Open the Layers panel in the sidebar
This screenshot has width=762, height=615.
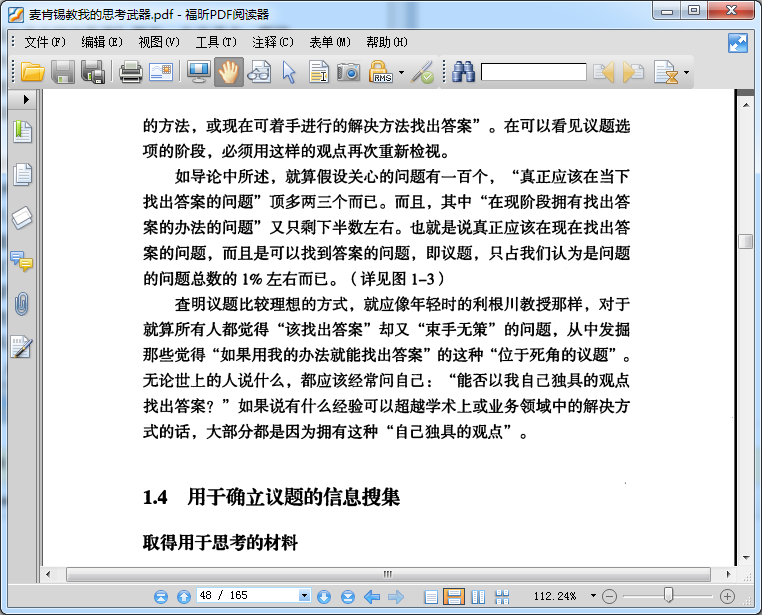tap(22, 218)
